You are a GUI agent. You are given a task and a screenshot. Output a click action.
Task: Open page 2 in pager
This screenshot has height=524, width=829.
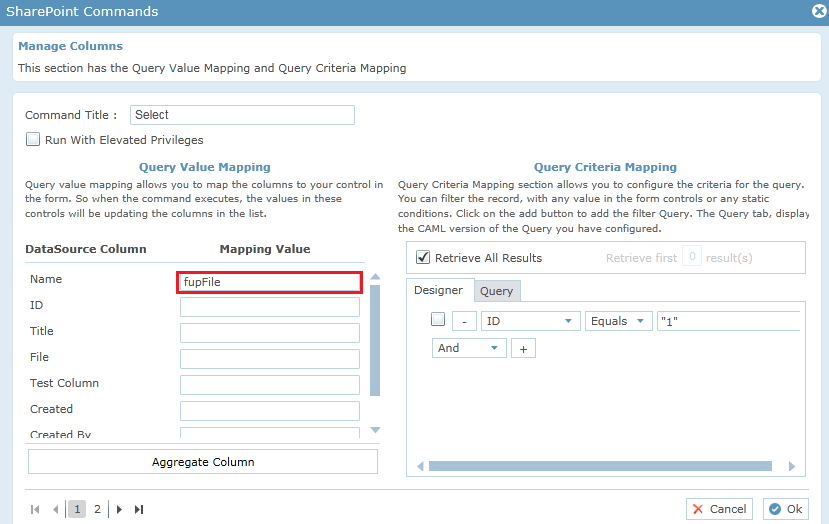click(x=97, y=509)
